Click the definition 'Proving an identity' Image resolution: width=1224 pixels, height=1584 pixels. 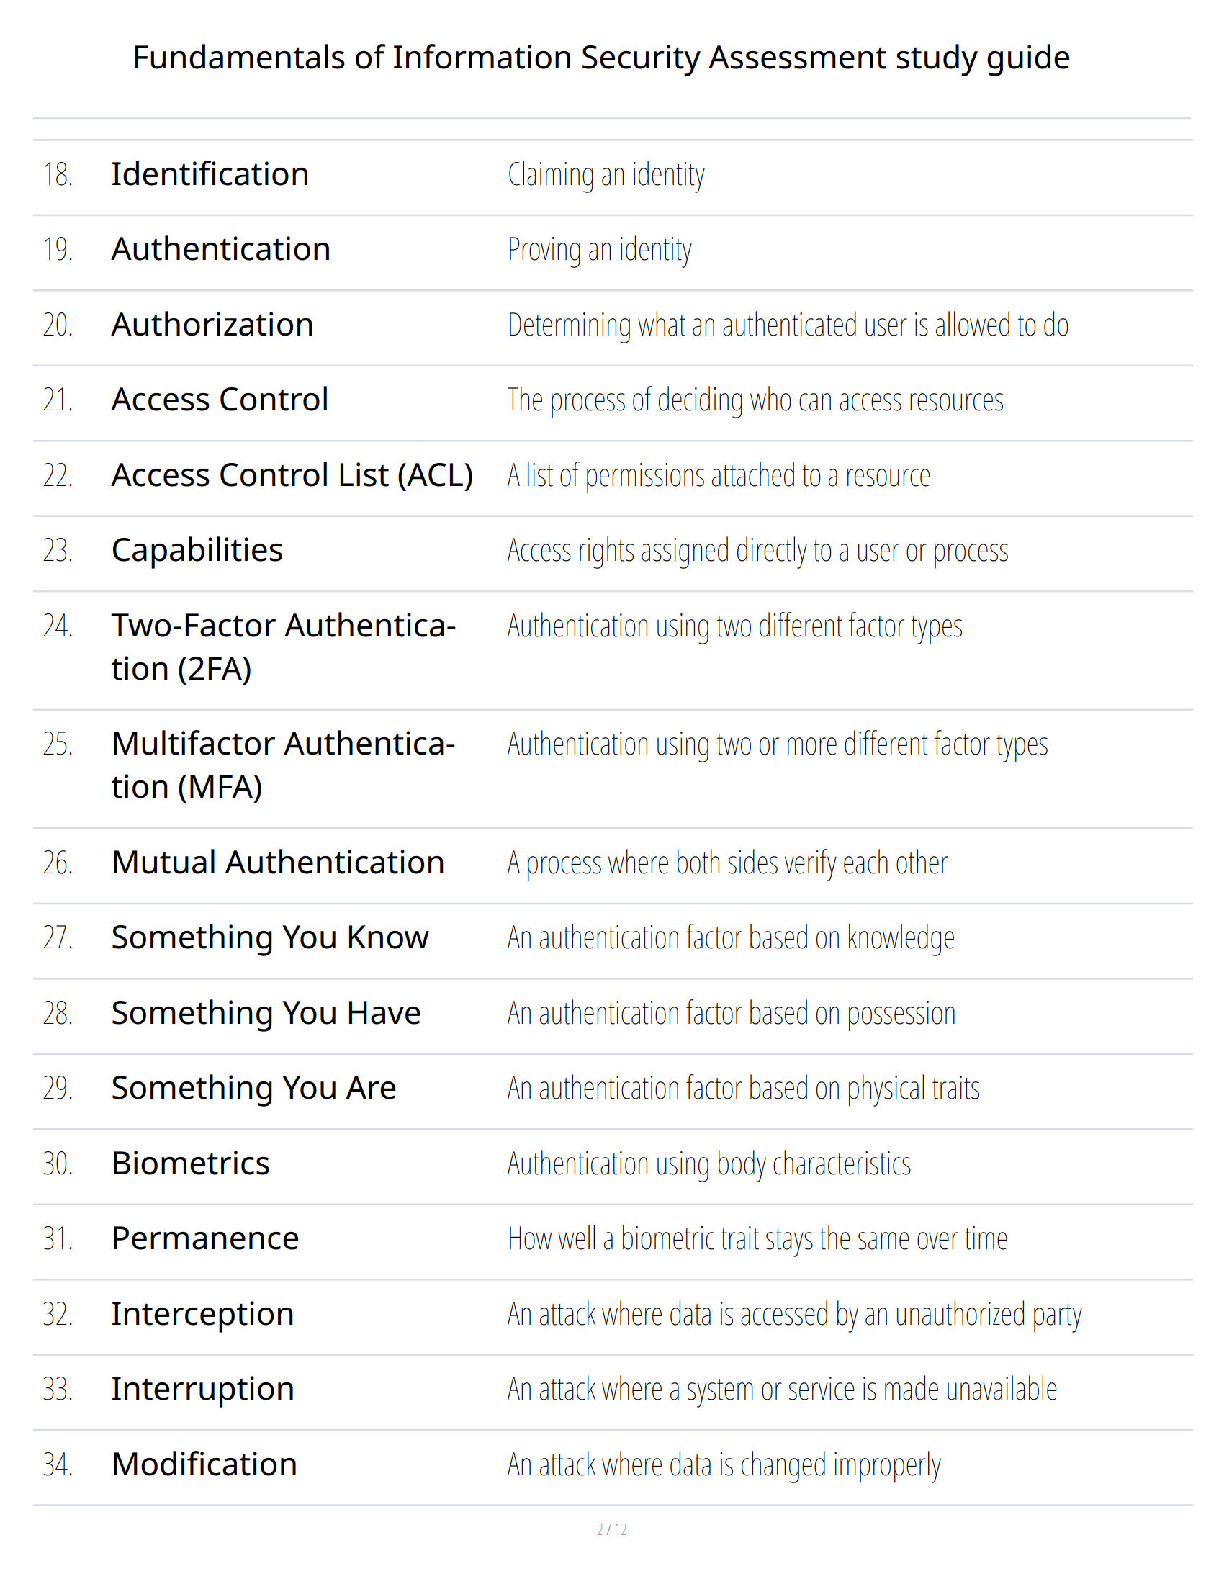coord(600,250)
